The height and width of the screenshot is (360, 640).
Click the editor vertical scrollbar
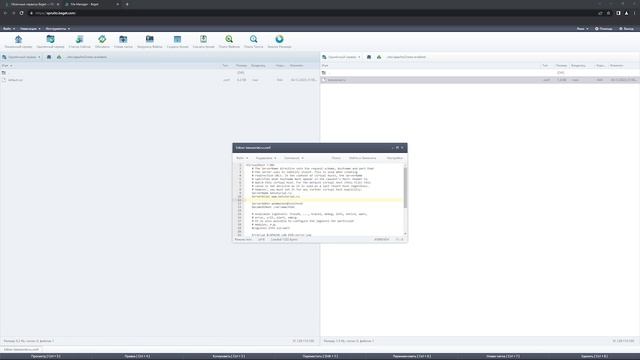pyautogui.click(x=405, y=188)
